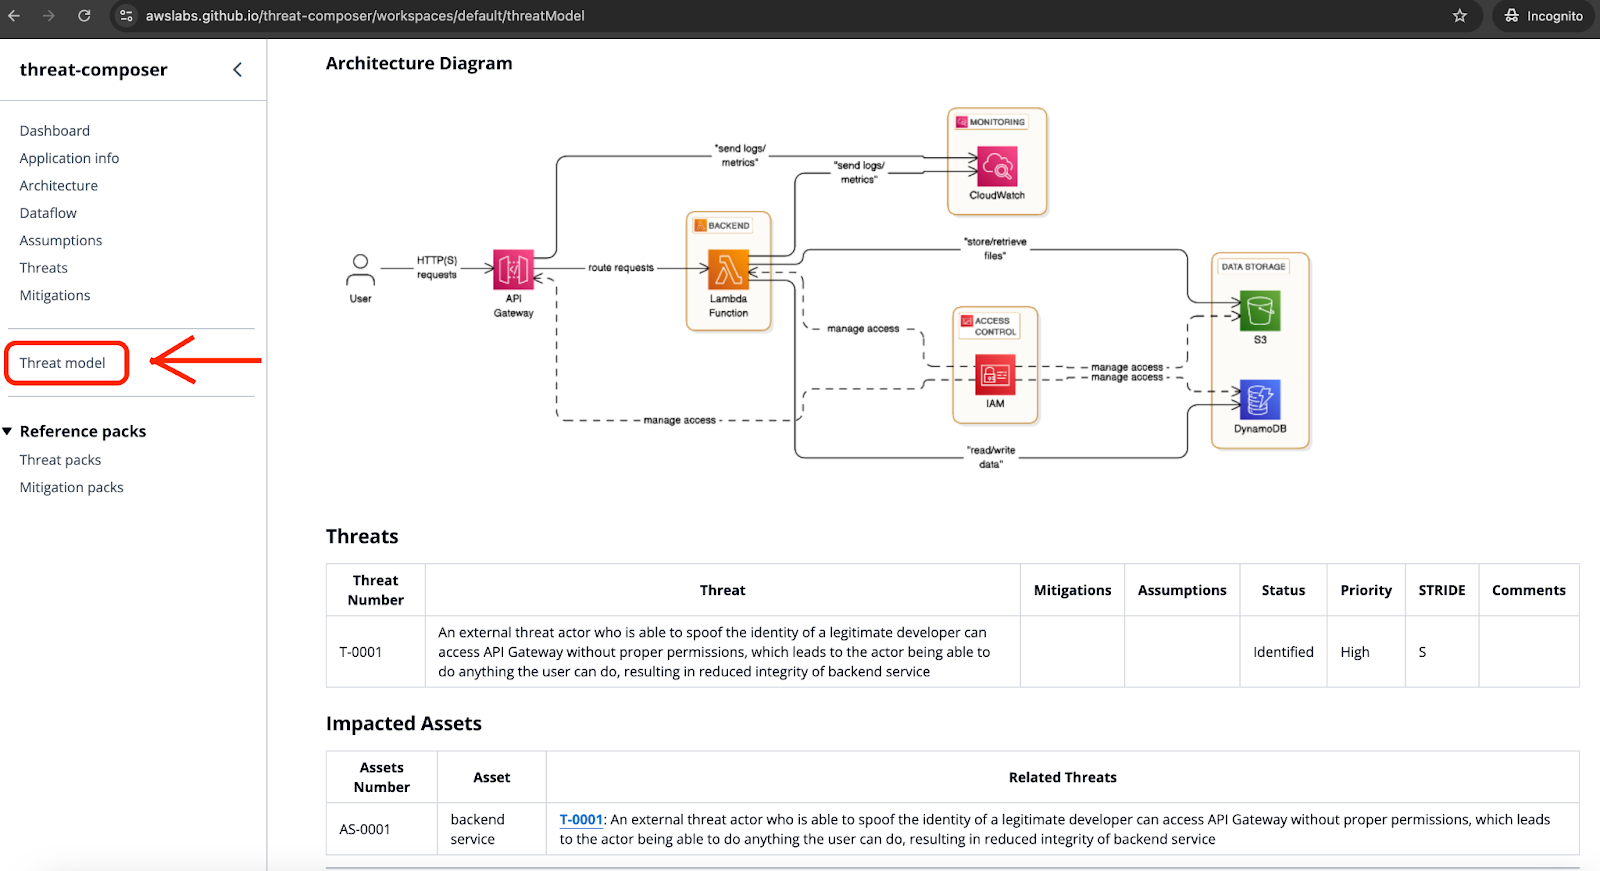Click the User icon in the diagram

click(x=360, y=271)
